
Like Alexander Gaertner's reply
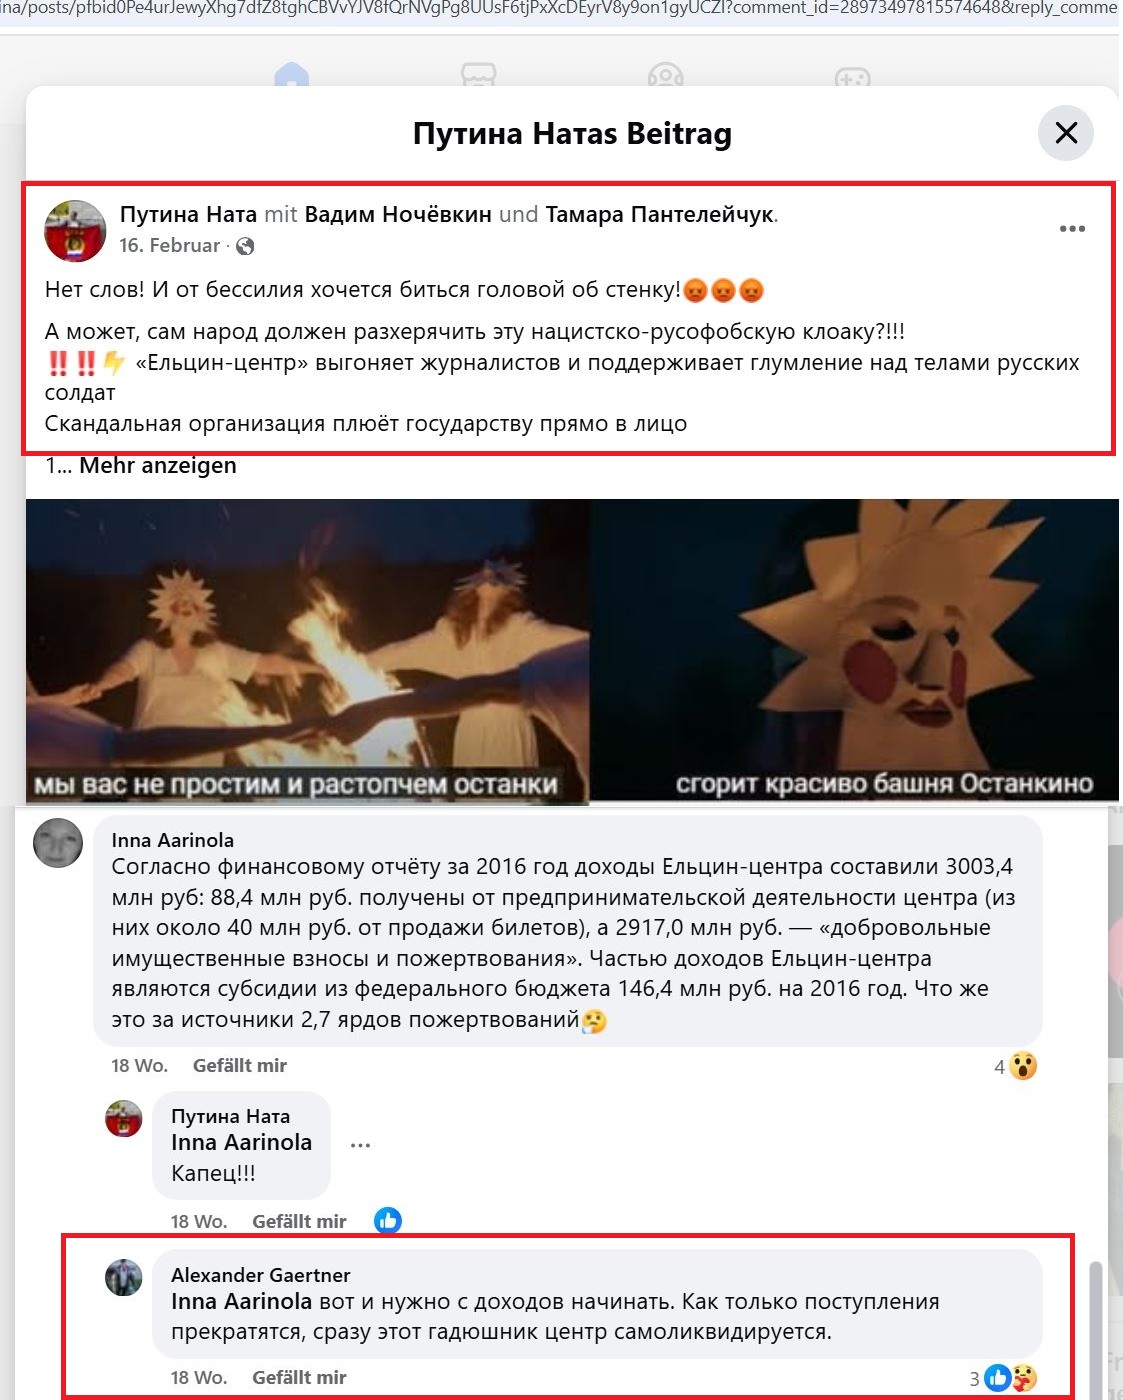(x=299, y=1377)
